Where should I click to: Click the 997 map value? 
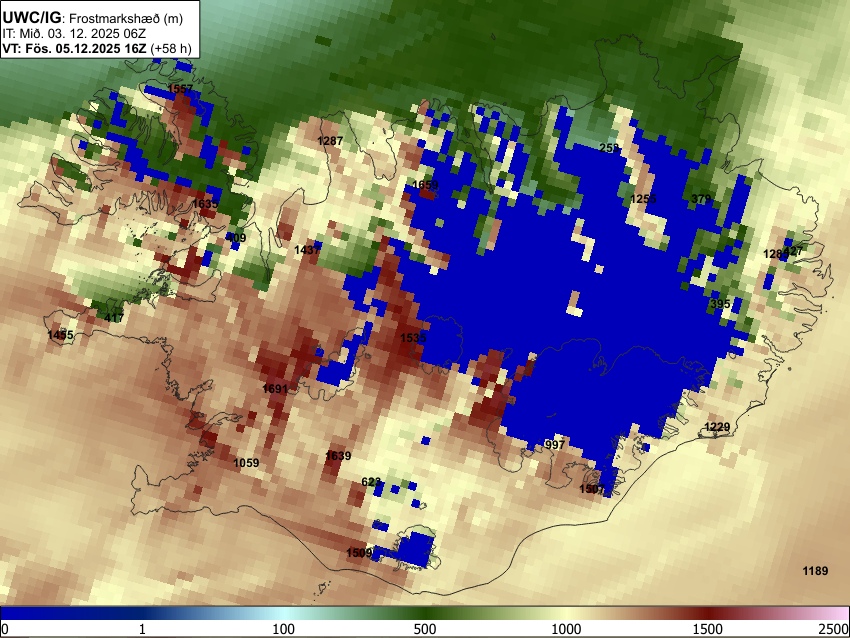tap(555, 445)
